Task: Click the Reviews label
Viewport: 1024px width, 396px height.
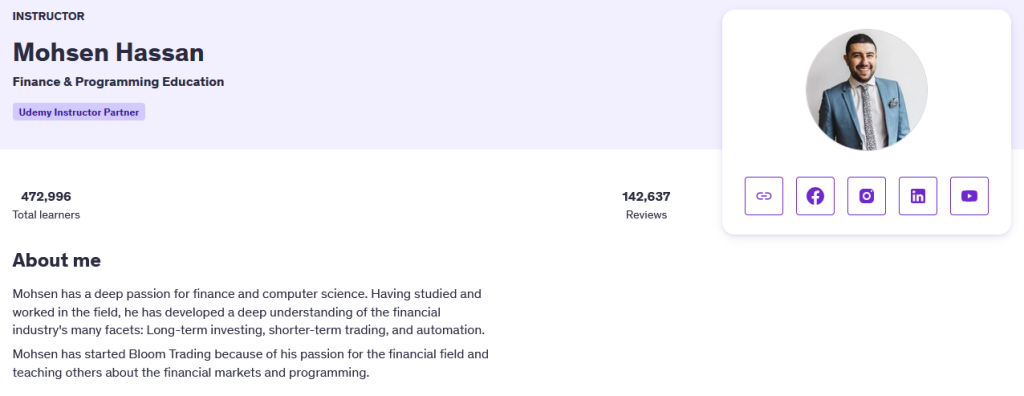Action: pyautogui.click(x=647, y=214)
